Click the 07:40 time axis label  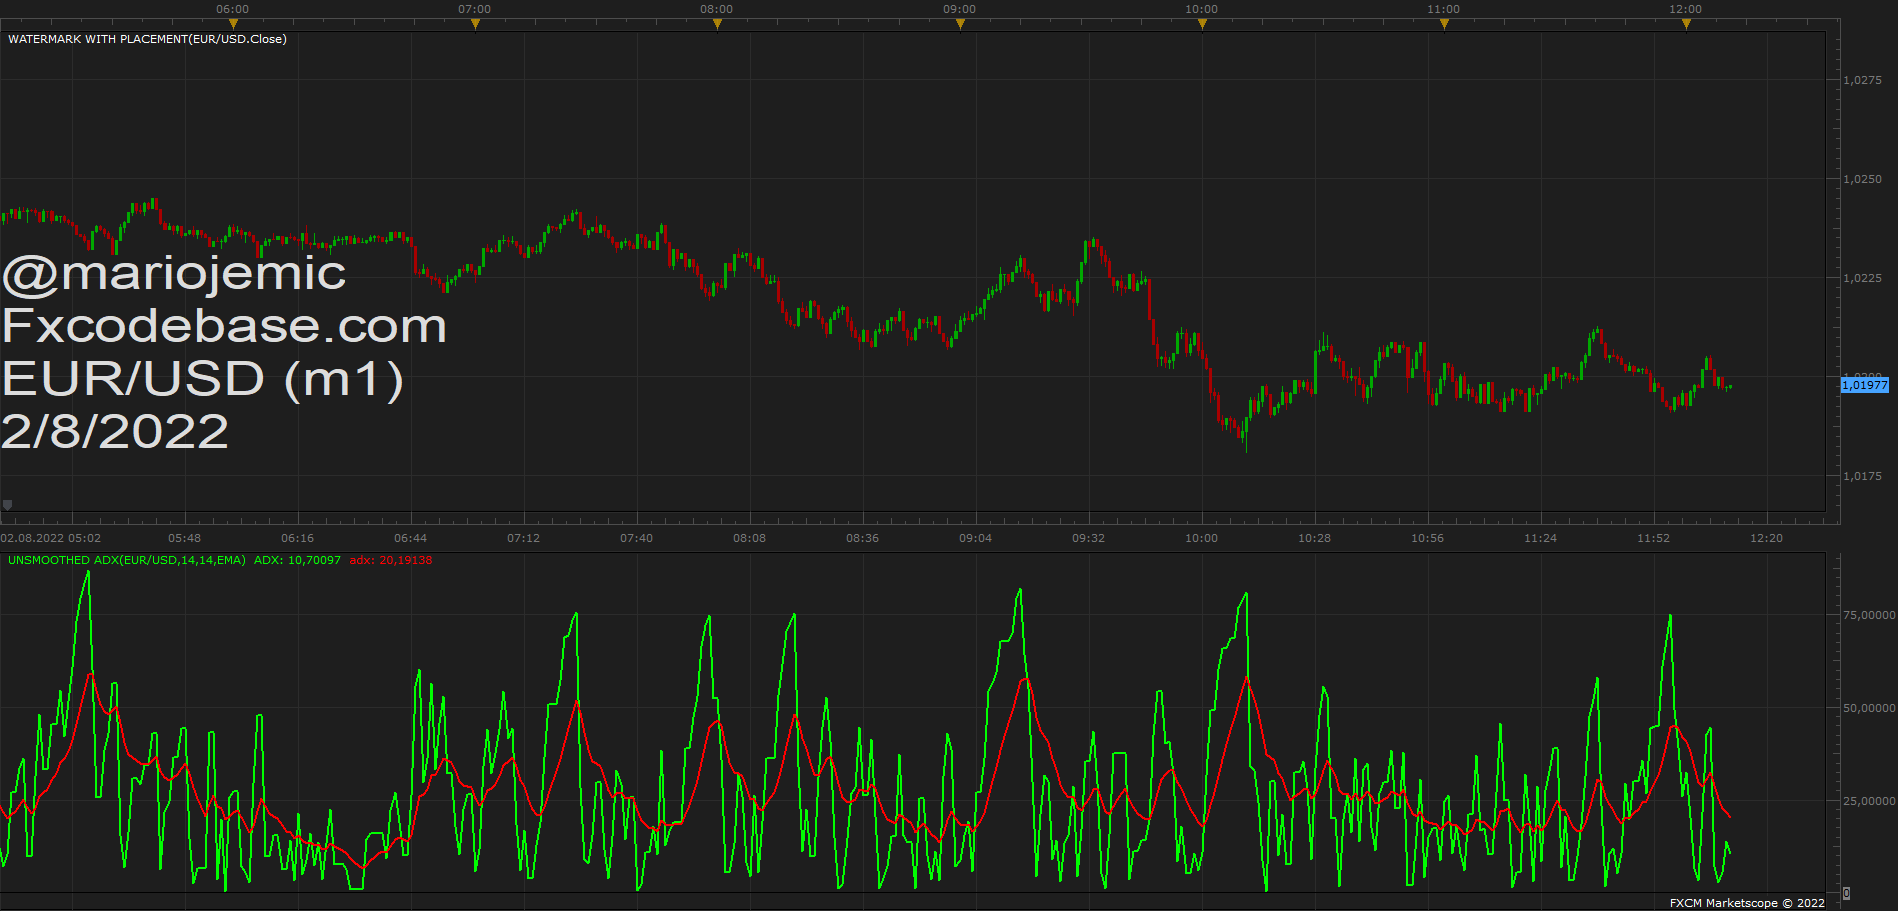[637, 538]
